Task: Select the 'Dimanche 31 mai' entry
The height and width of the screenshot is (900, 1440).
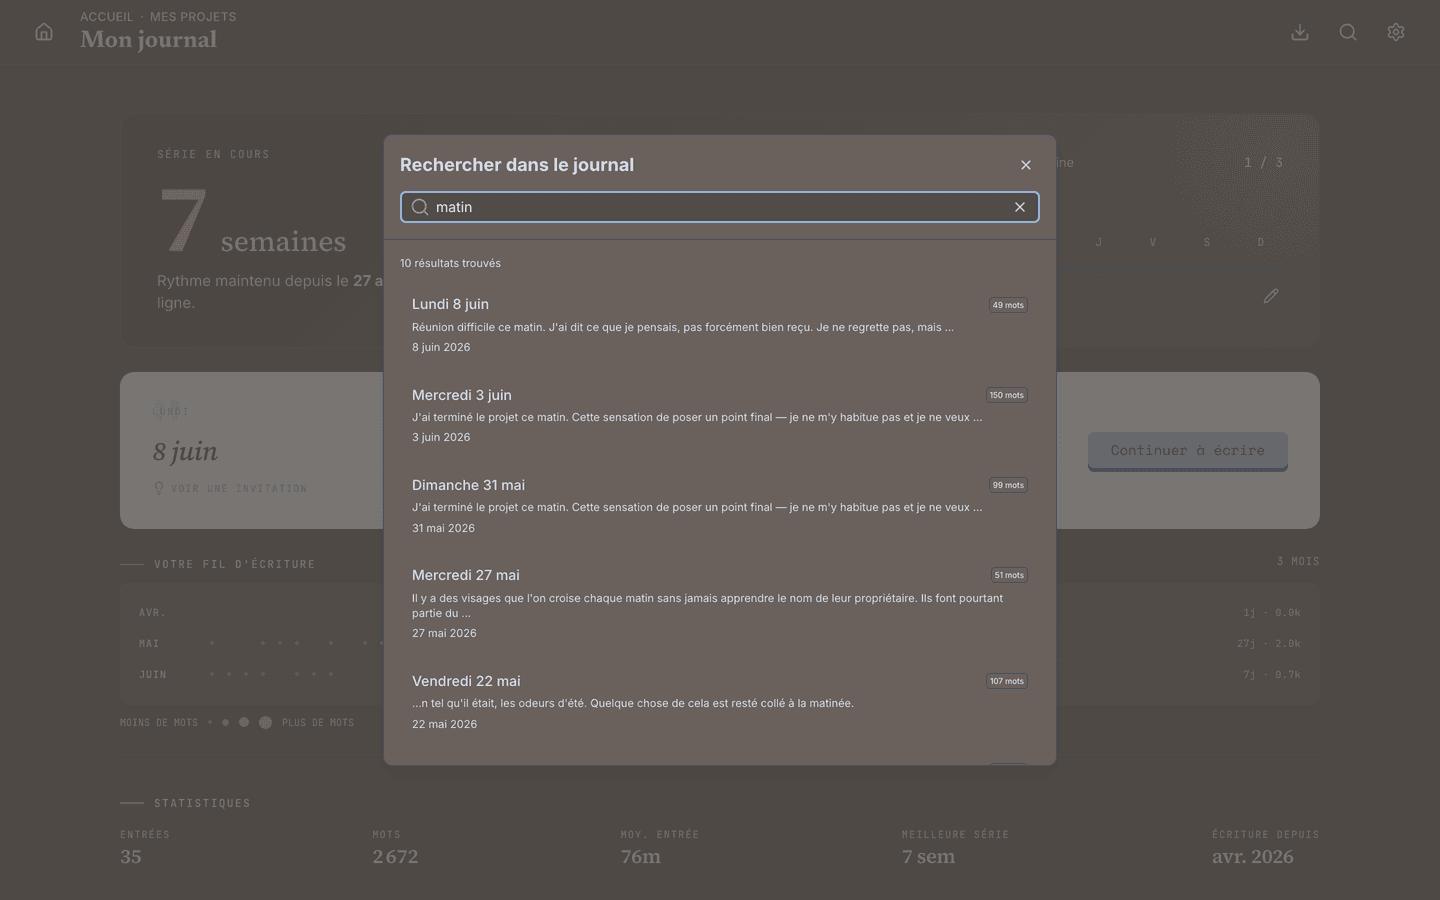Action: (x=720, y=505)
